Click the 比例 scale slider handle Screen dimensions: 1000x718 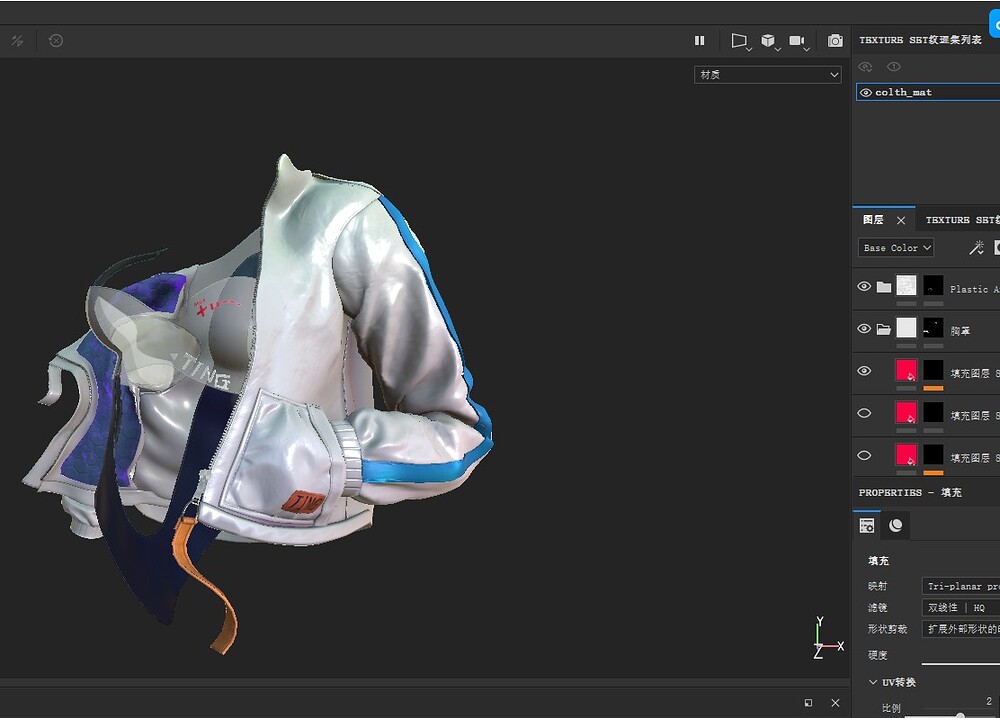point(960,716)
